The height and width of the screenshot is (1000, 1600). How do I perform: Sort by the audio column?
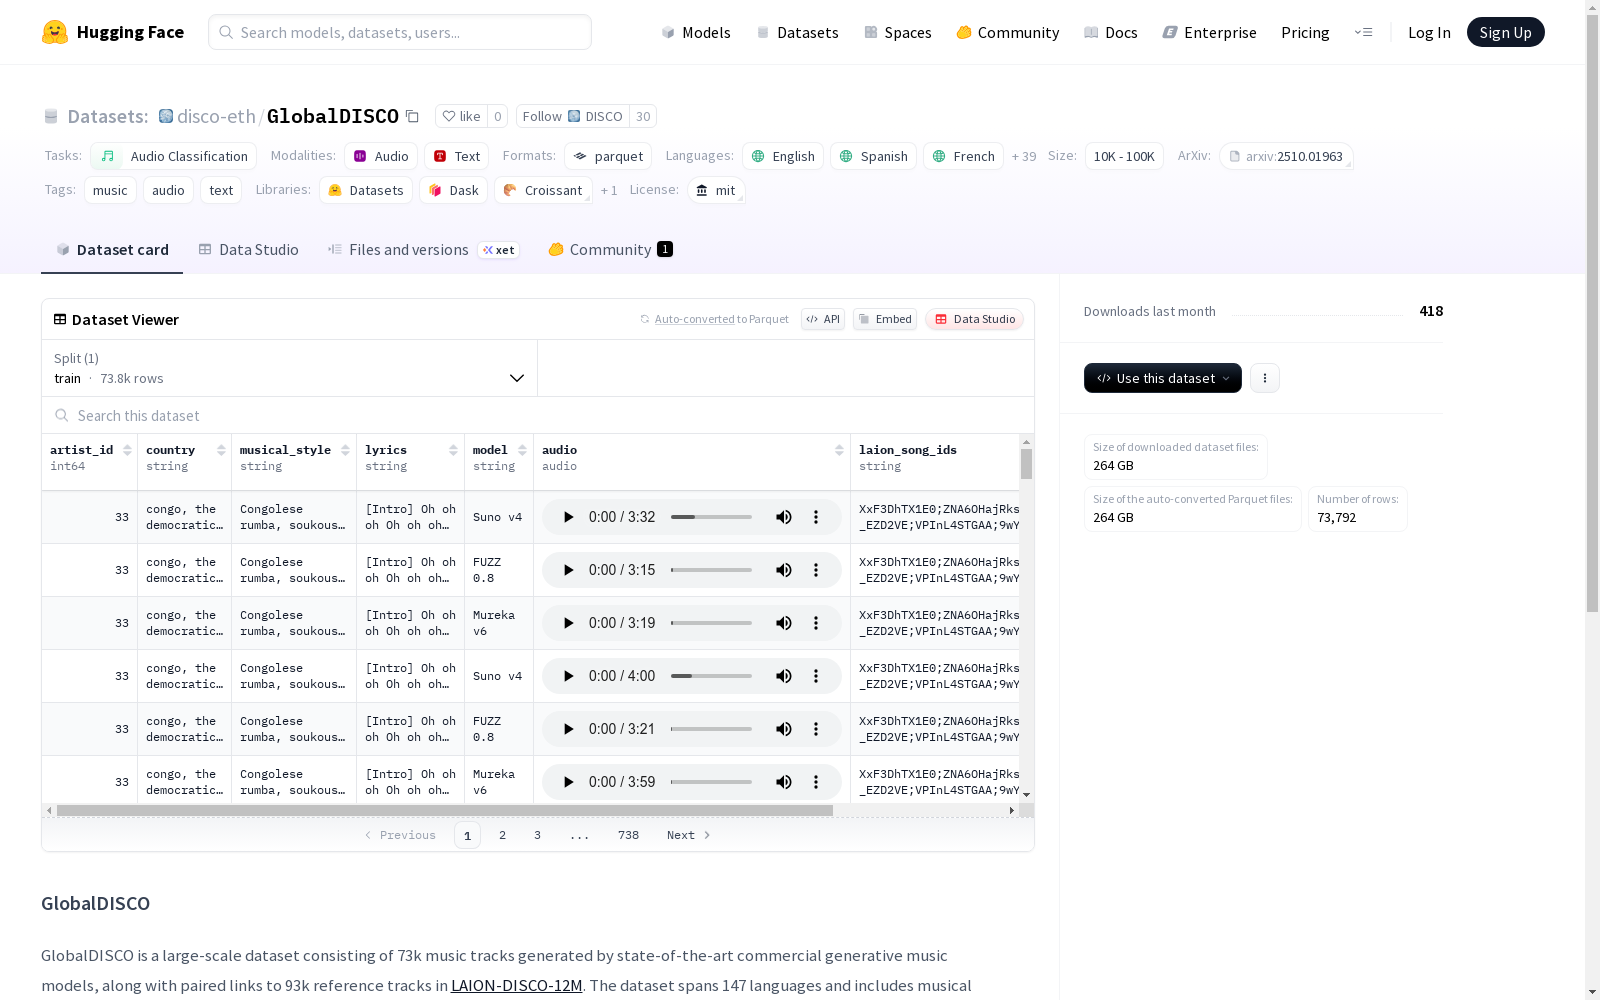click(839, 450)
